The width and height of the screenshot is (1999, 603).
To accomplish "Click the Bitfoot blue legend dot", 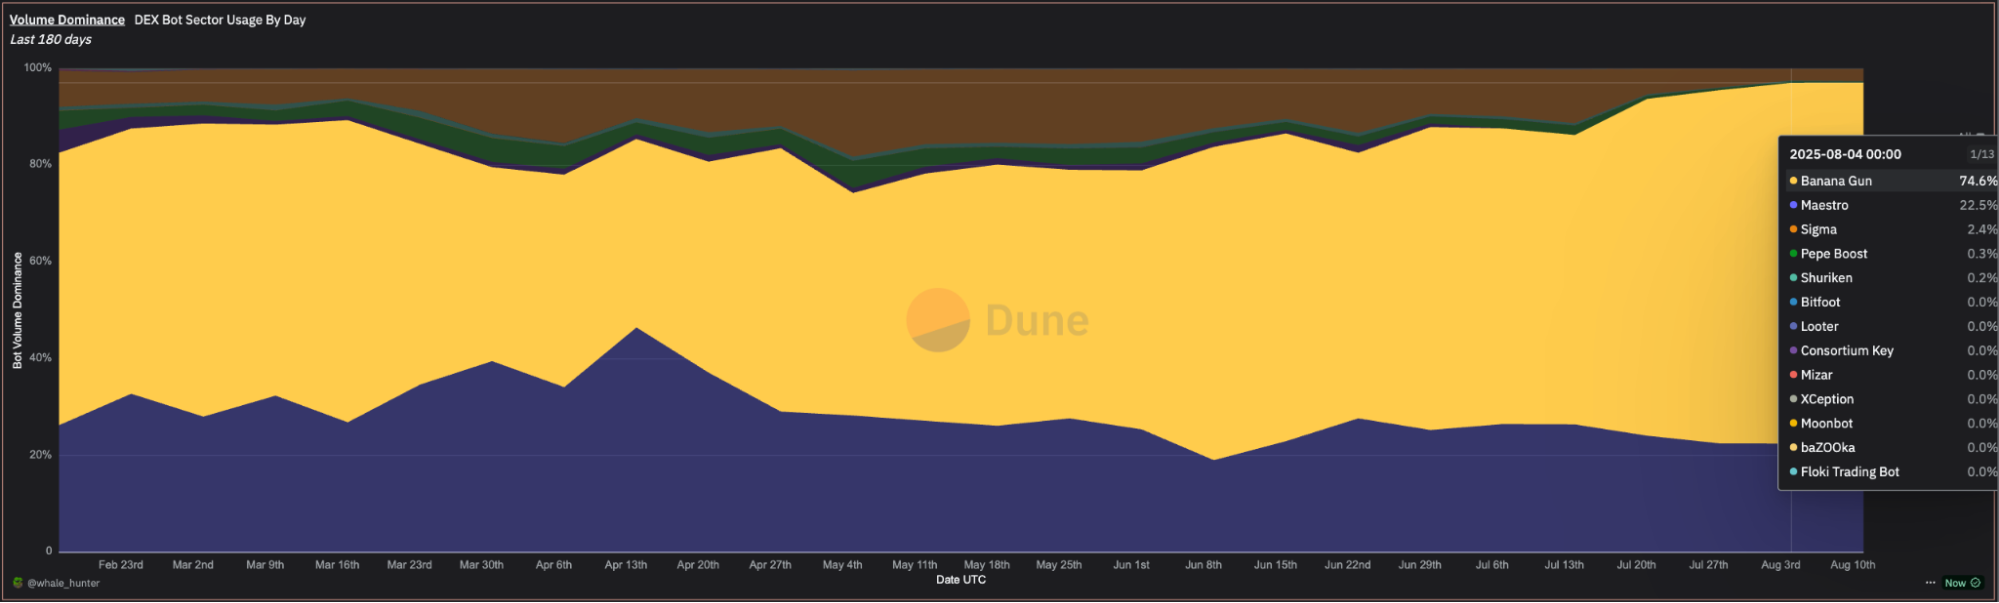I will click(1793, 302).
